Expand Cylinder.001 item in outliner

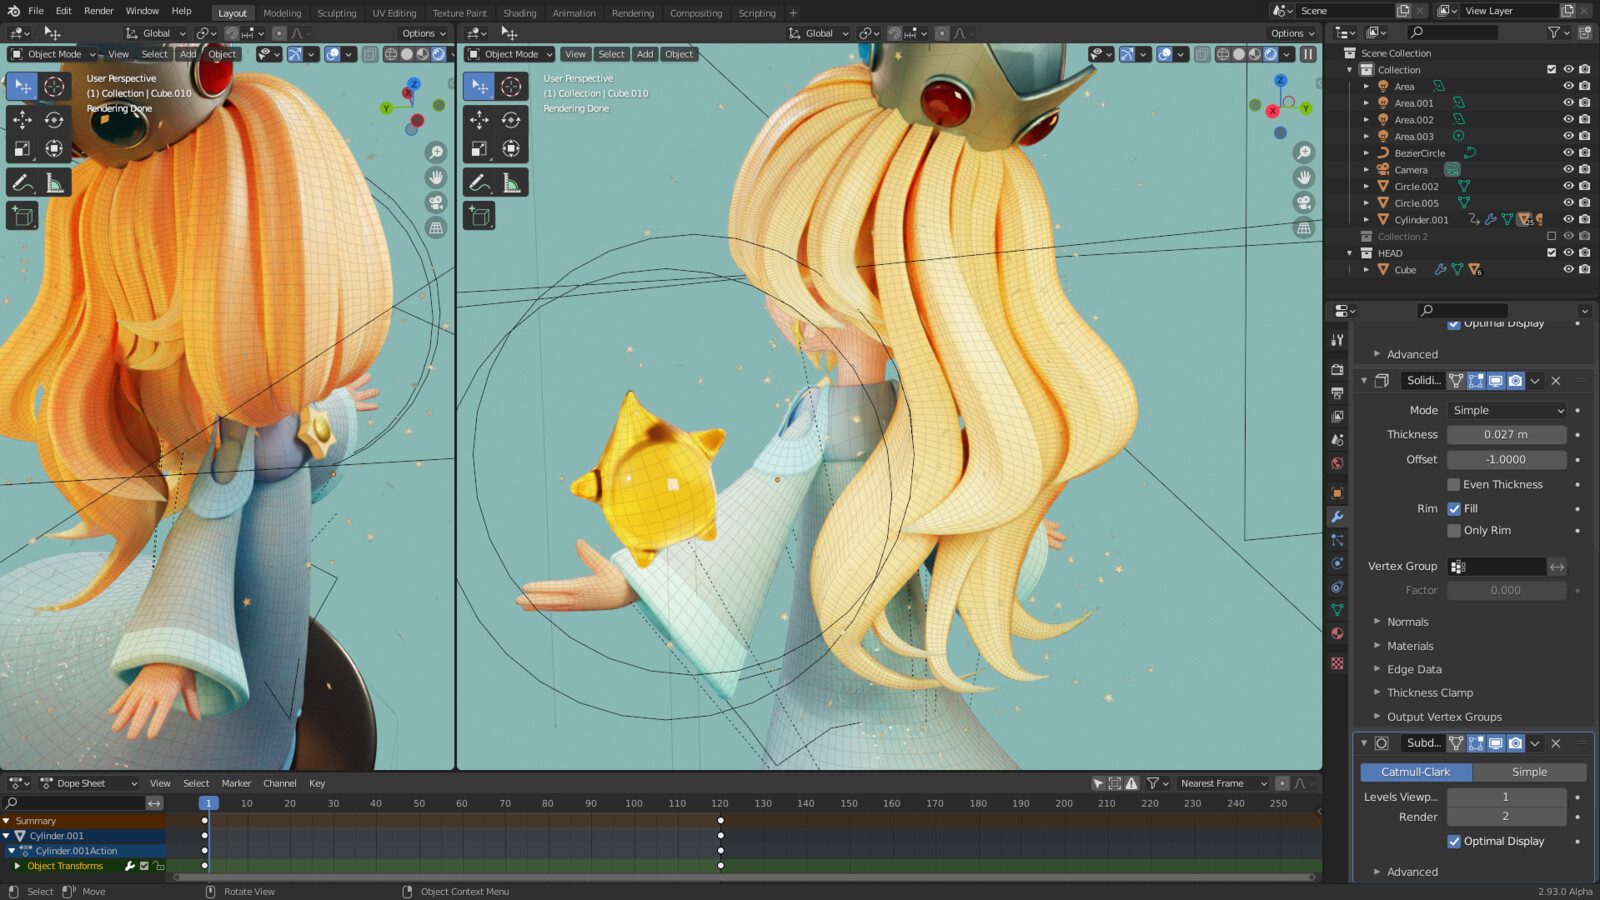tap(1366, 220)
